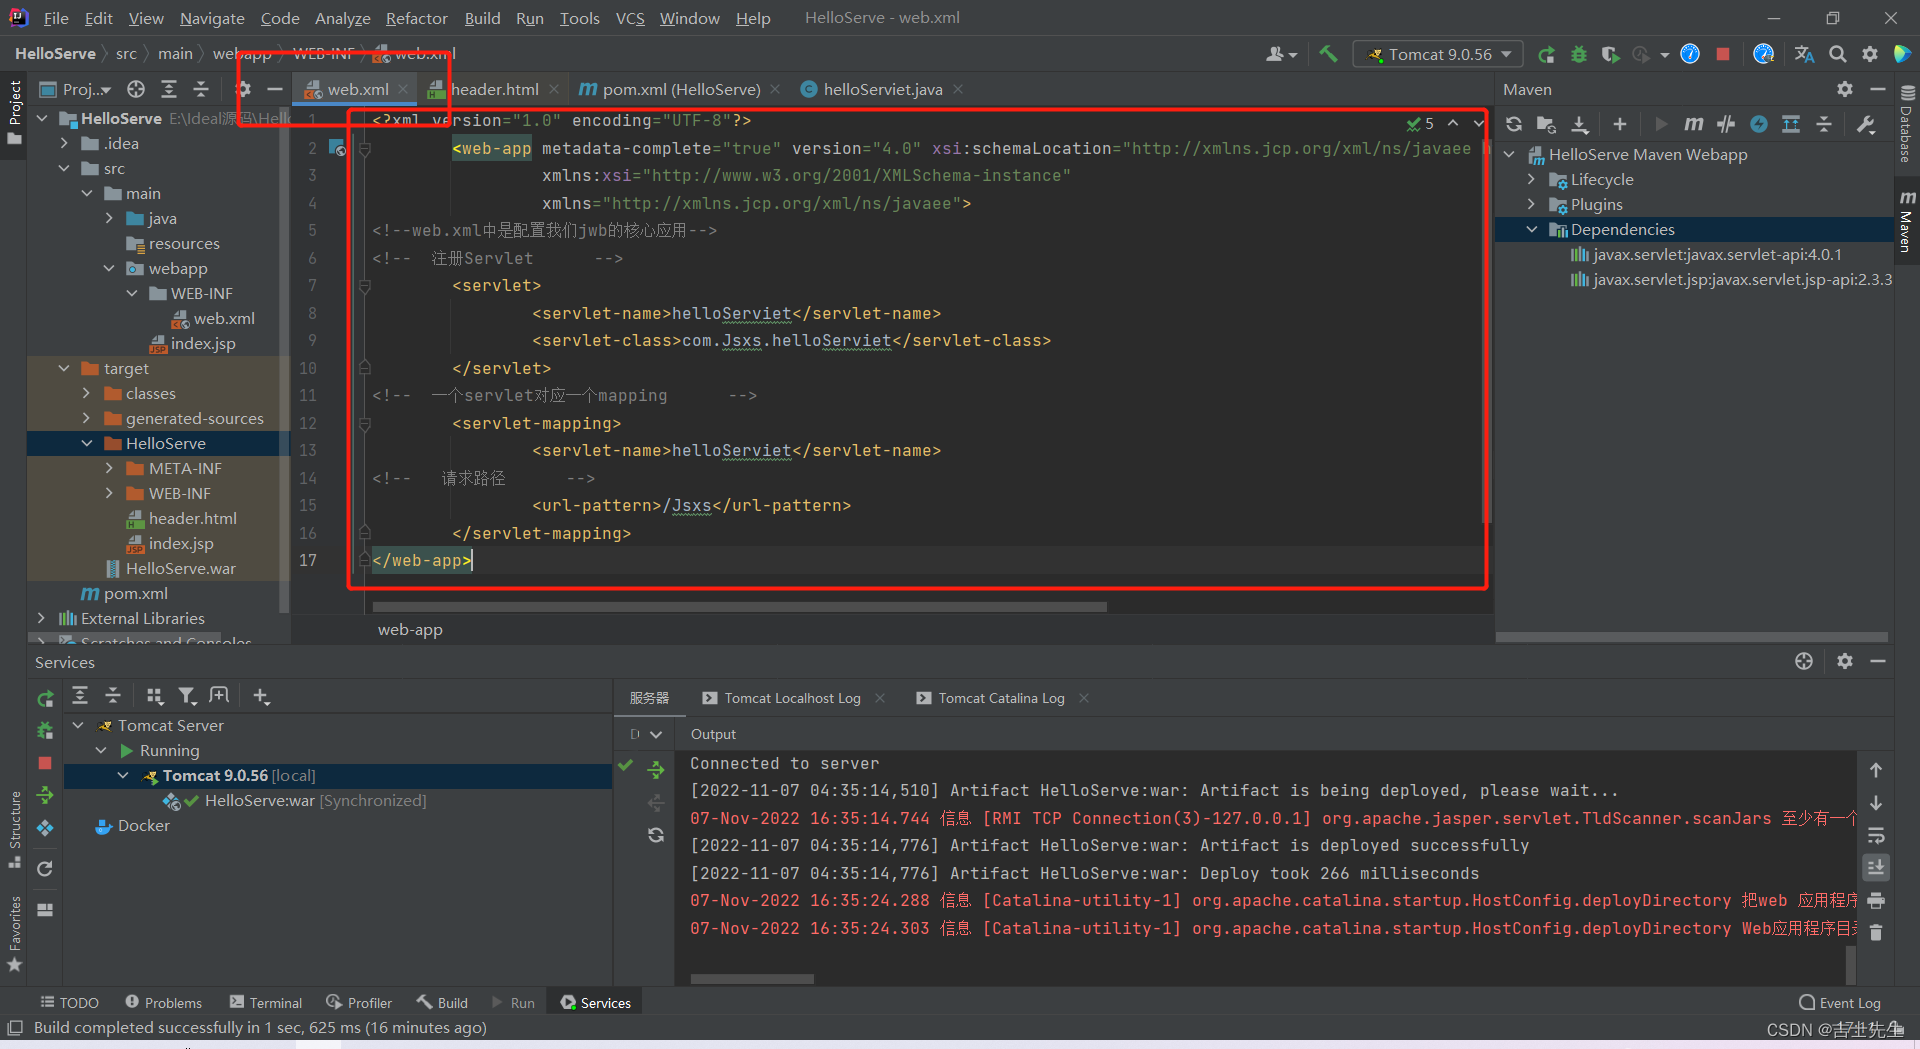The width and height of the screenshot is (1920, 1049).
Task: Click the editor horizontal scrollbar
Action: [x=740, y=607]
